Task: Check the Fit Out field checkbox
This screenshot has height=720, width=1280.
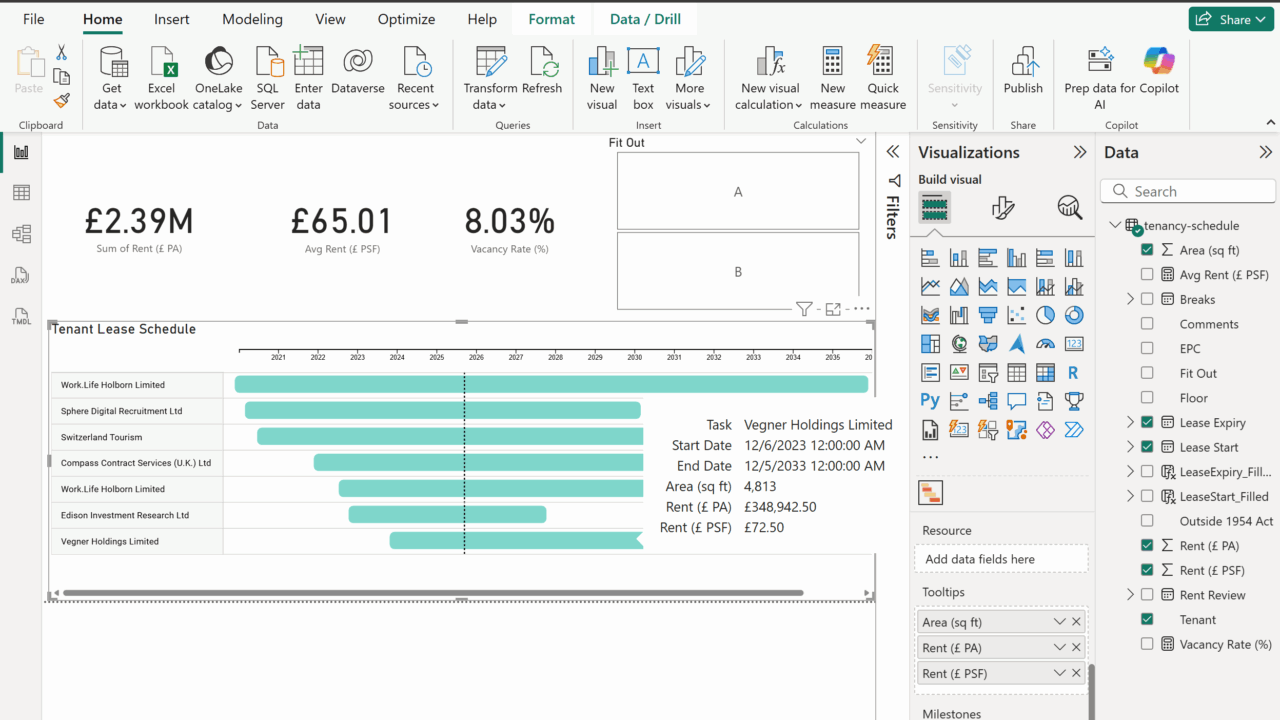Action: 1147,373
